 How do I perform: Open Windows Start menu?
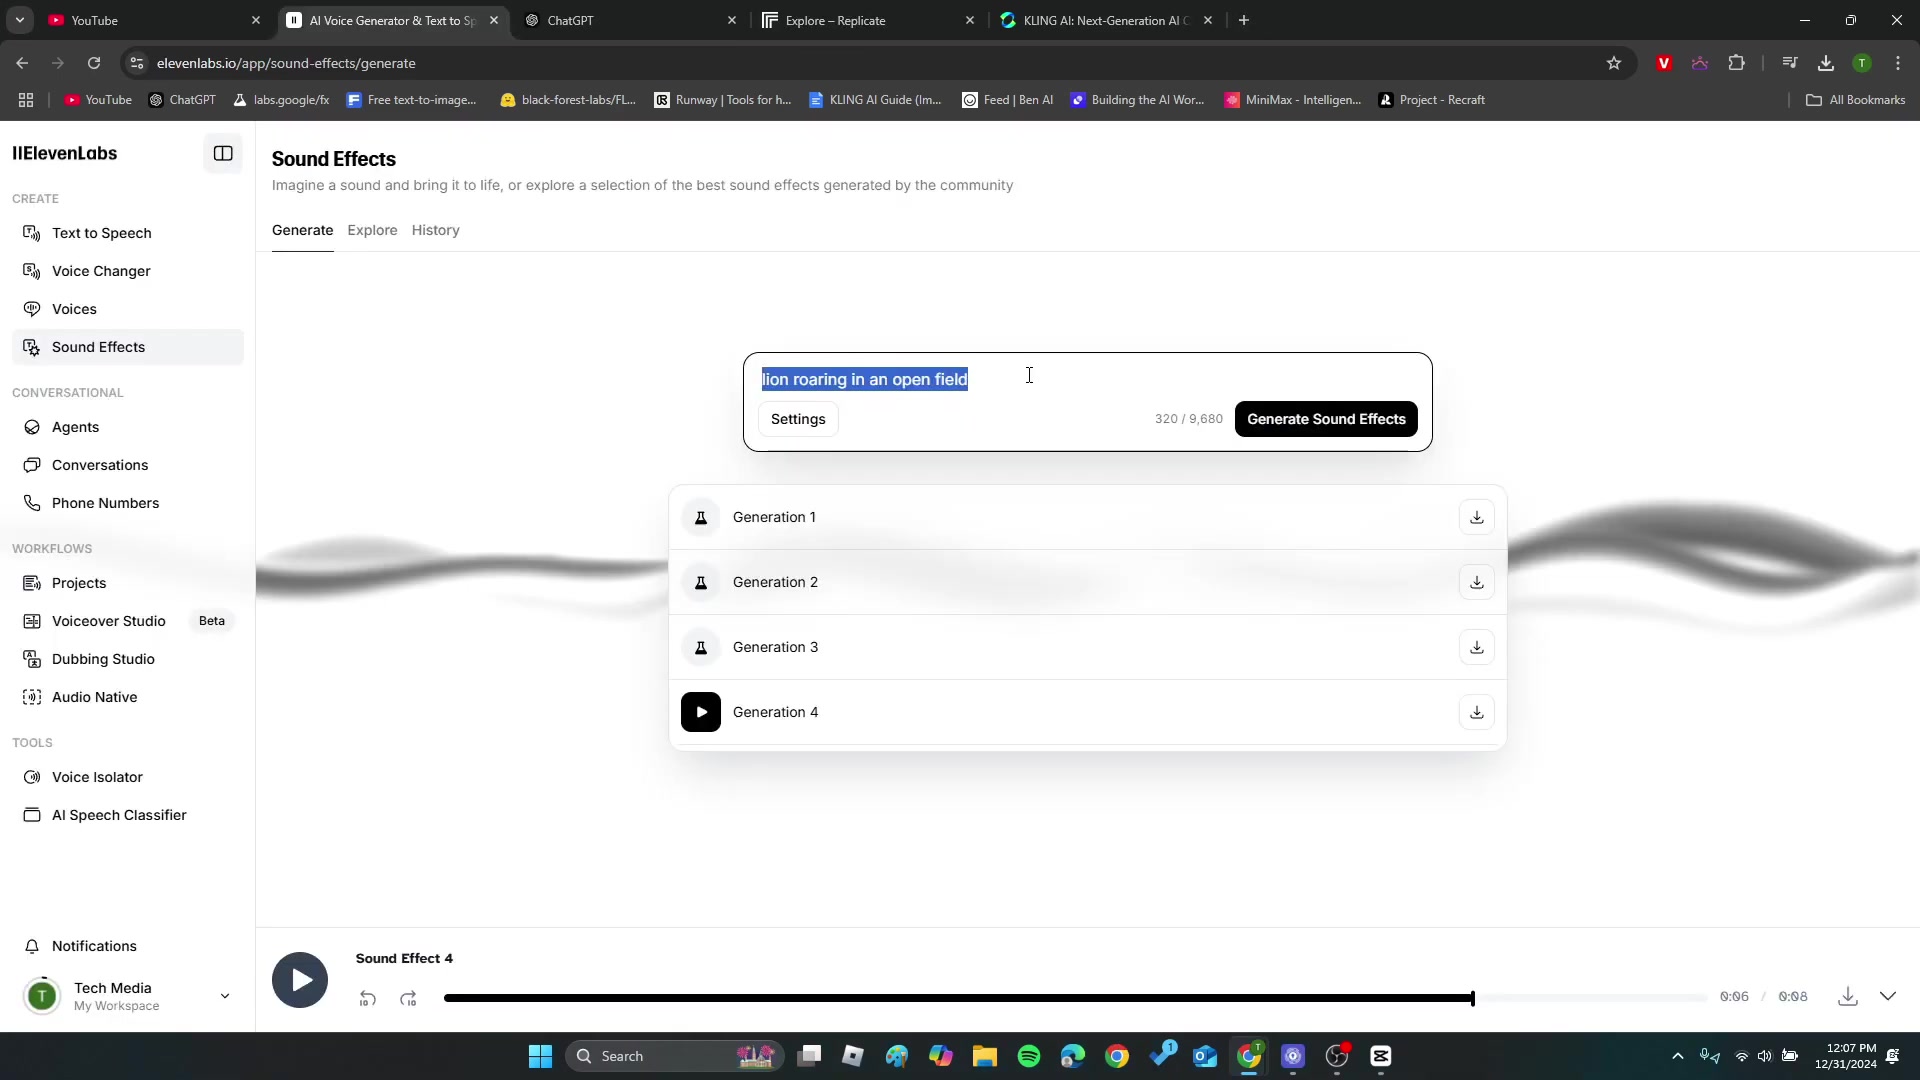540,1056
